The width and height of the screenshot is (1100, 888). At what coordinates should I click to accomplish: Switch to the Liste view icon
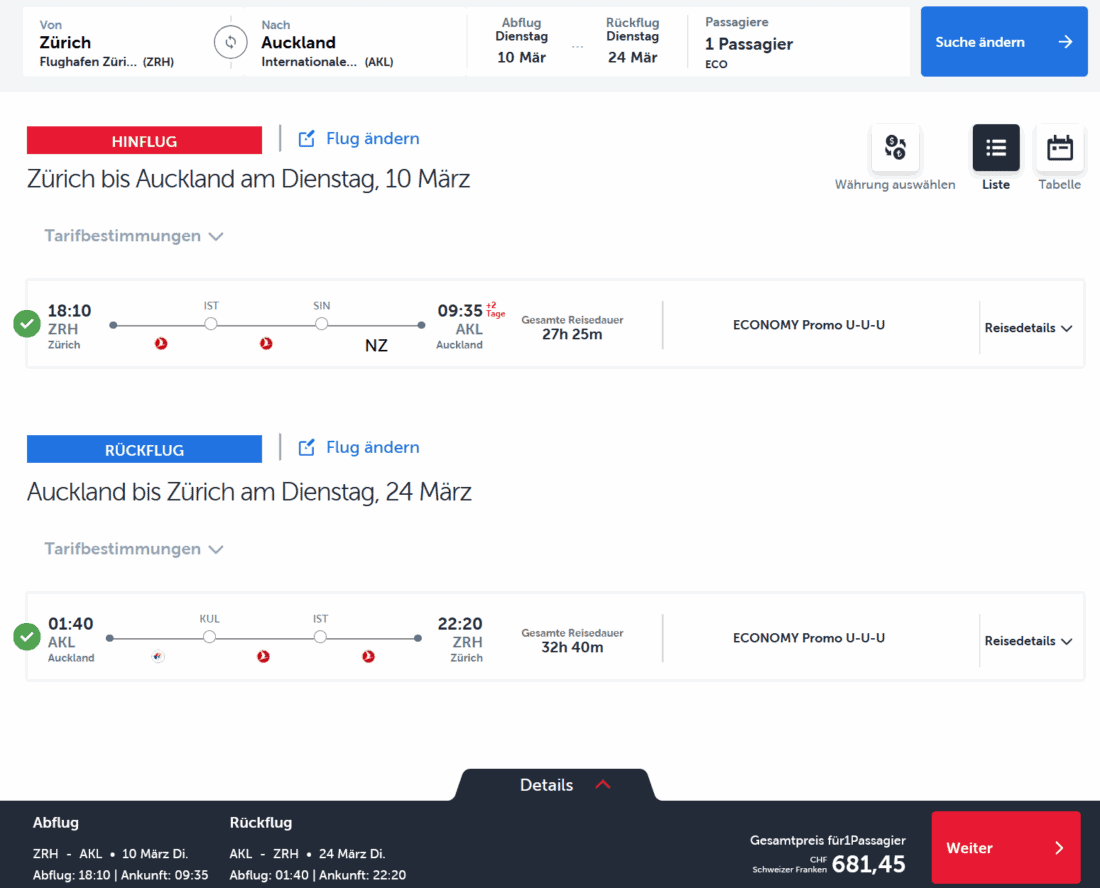click(x=996, y=149)
